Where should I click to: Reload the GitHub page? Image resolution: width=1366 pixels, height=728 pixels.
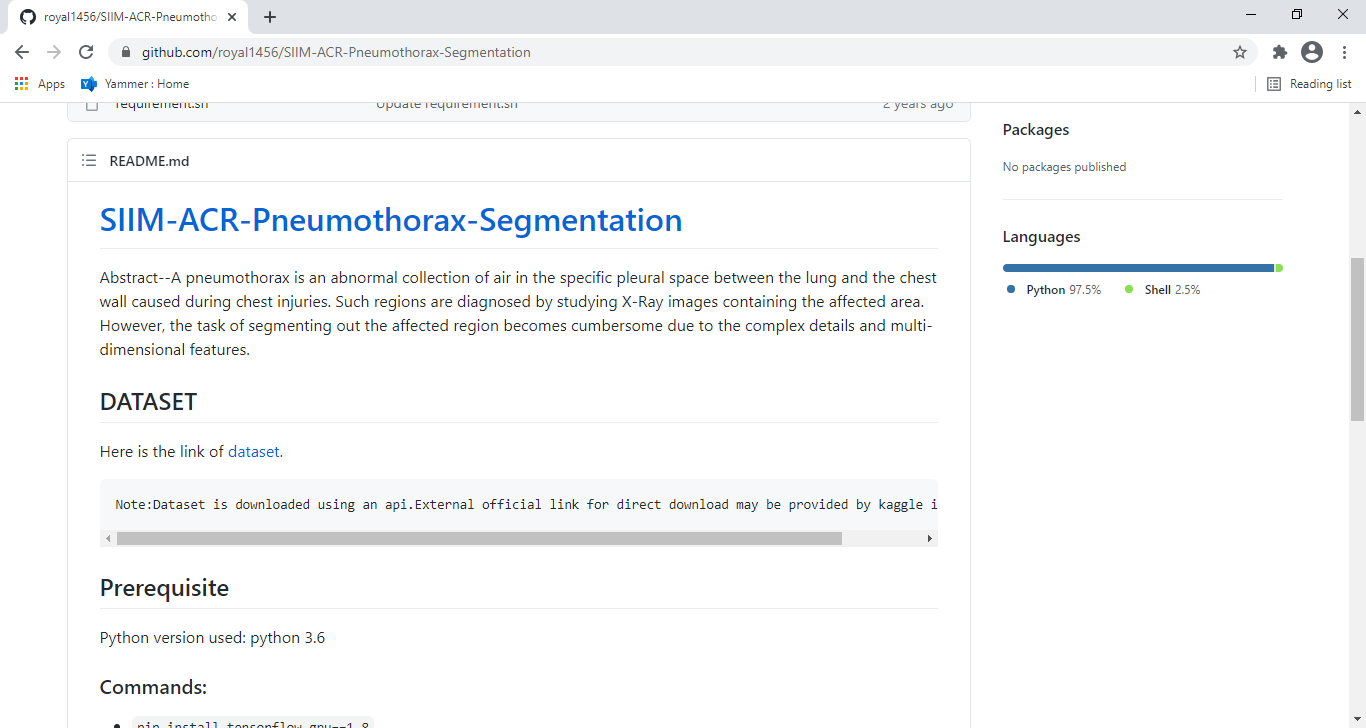point(86,52)
